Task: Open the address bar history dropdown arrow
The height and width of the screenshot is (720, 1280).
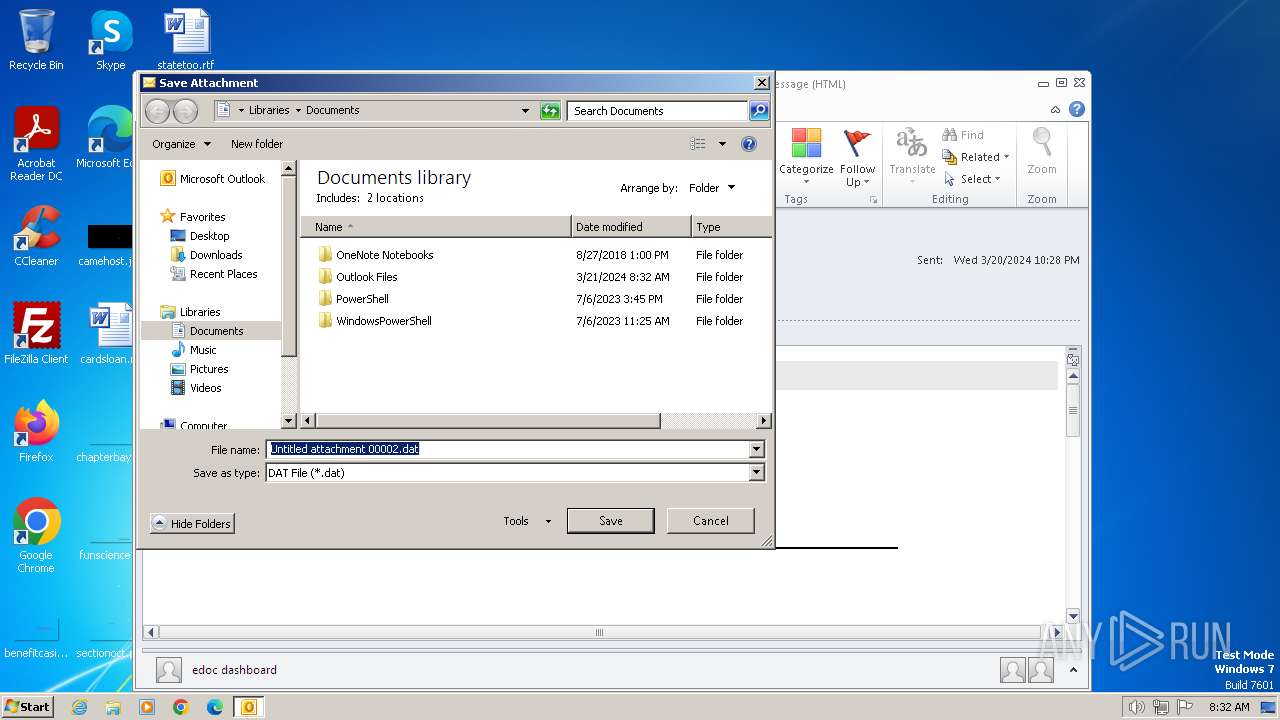Action: (x=526, y=111)
